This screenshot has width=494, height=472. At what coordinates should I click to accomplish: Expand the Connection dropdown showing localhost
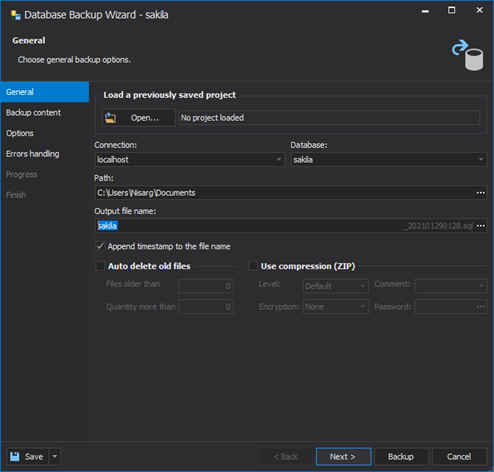pos(279,159)
